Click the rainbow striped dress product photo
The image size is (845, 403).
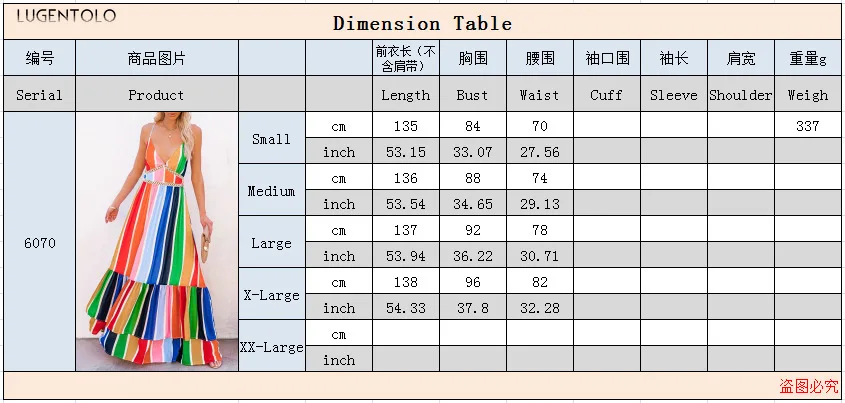click(x=156, y=241)
